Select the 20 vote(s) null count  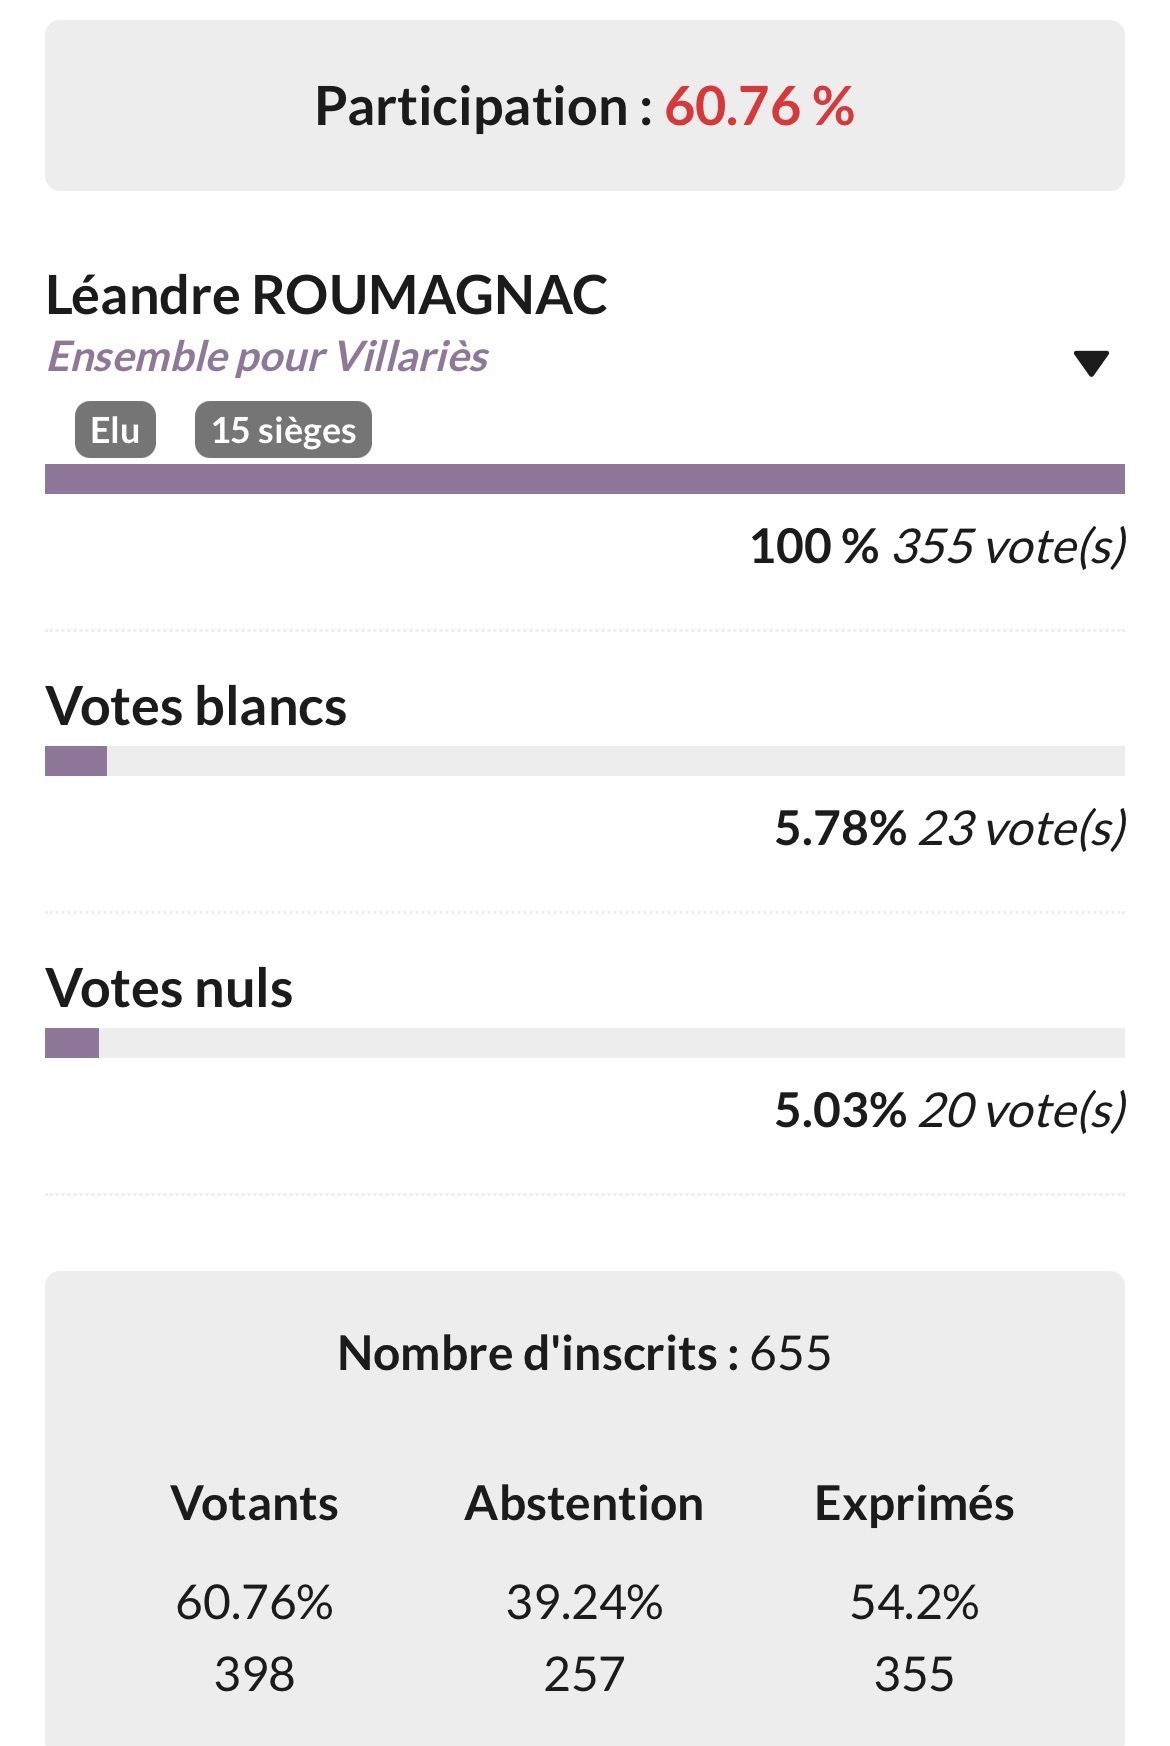pos(1021,1111)
